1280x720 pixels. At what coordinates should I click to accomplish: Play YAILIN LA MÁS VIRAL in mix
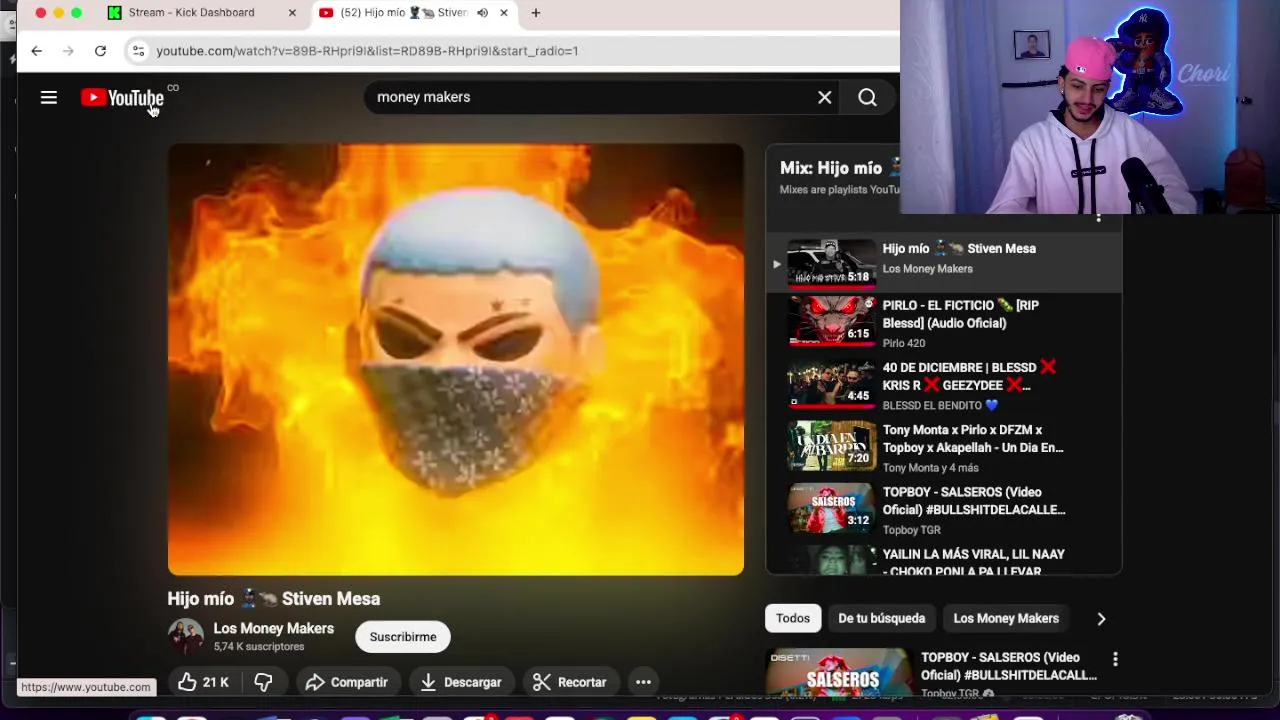point(944,560)
